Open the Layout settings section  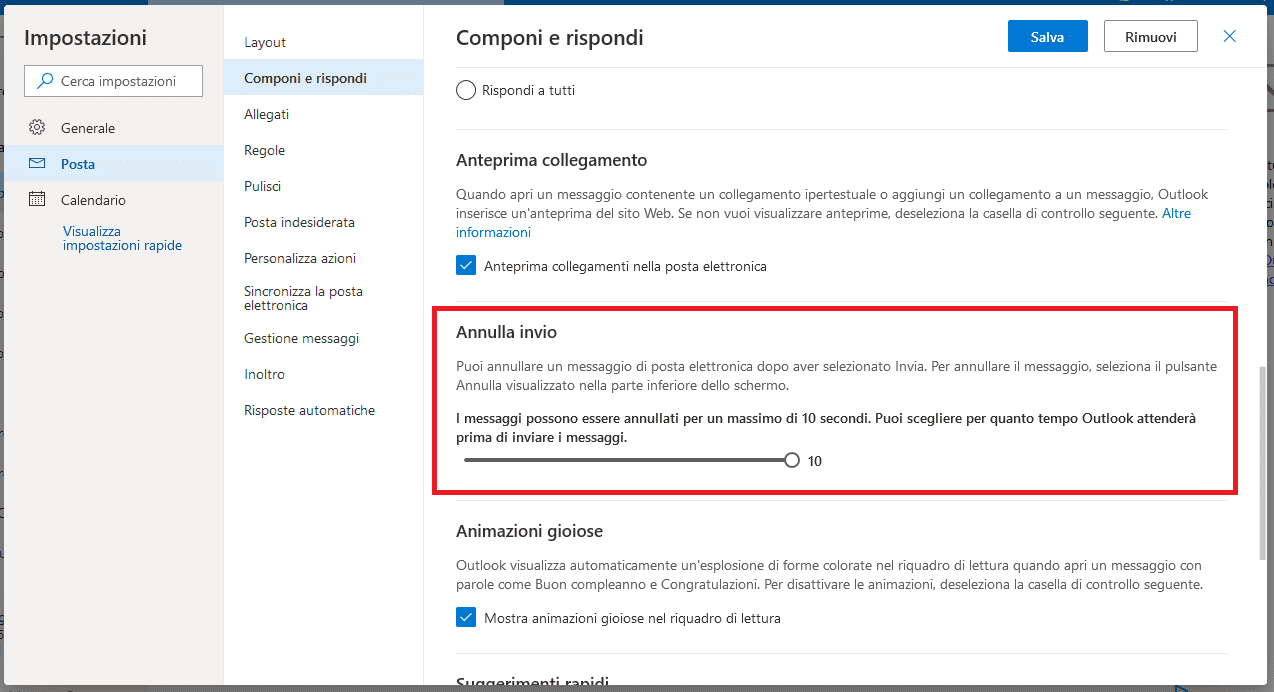[x=265, y=42]
